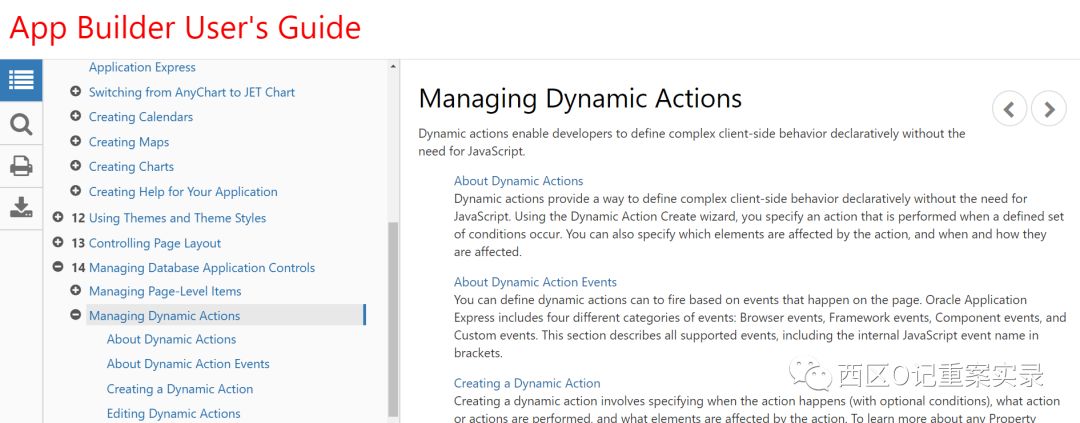Viewport: 1080px width, 423px height.
Task: Go to previous page arrow button
Action: pyautogui.click(x=1009, y=109)
